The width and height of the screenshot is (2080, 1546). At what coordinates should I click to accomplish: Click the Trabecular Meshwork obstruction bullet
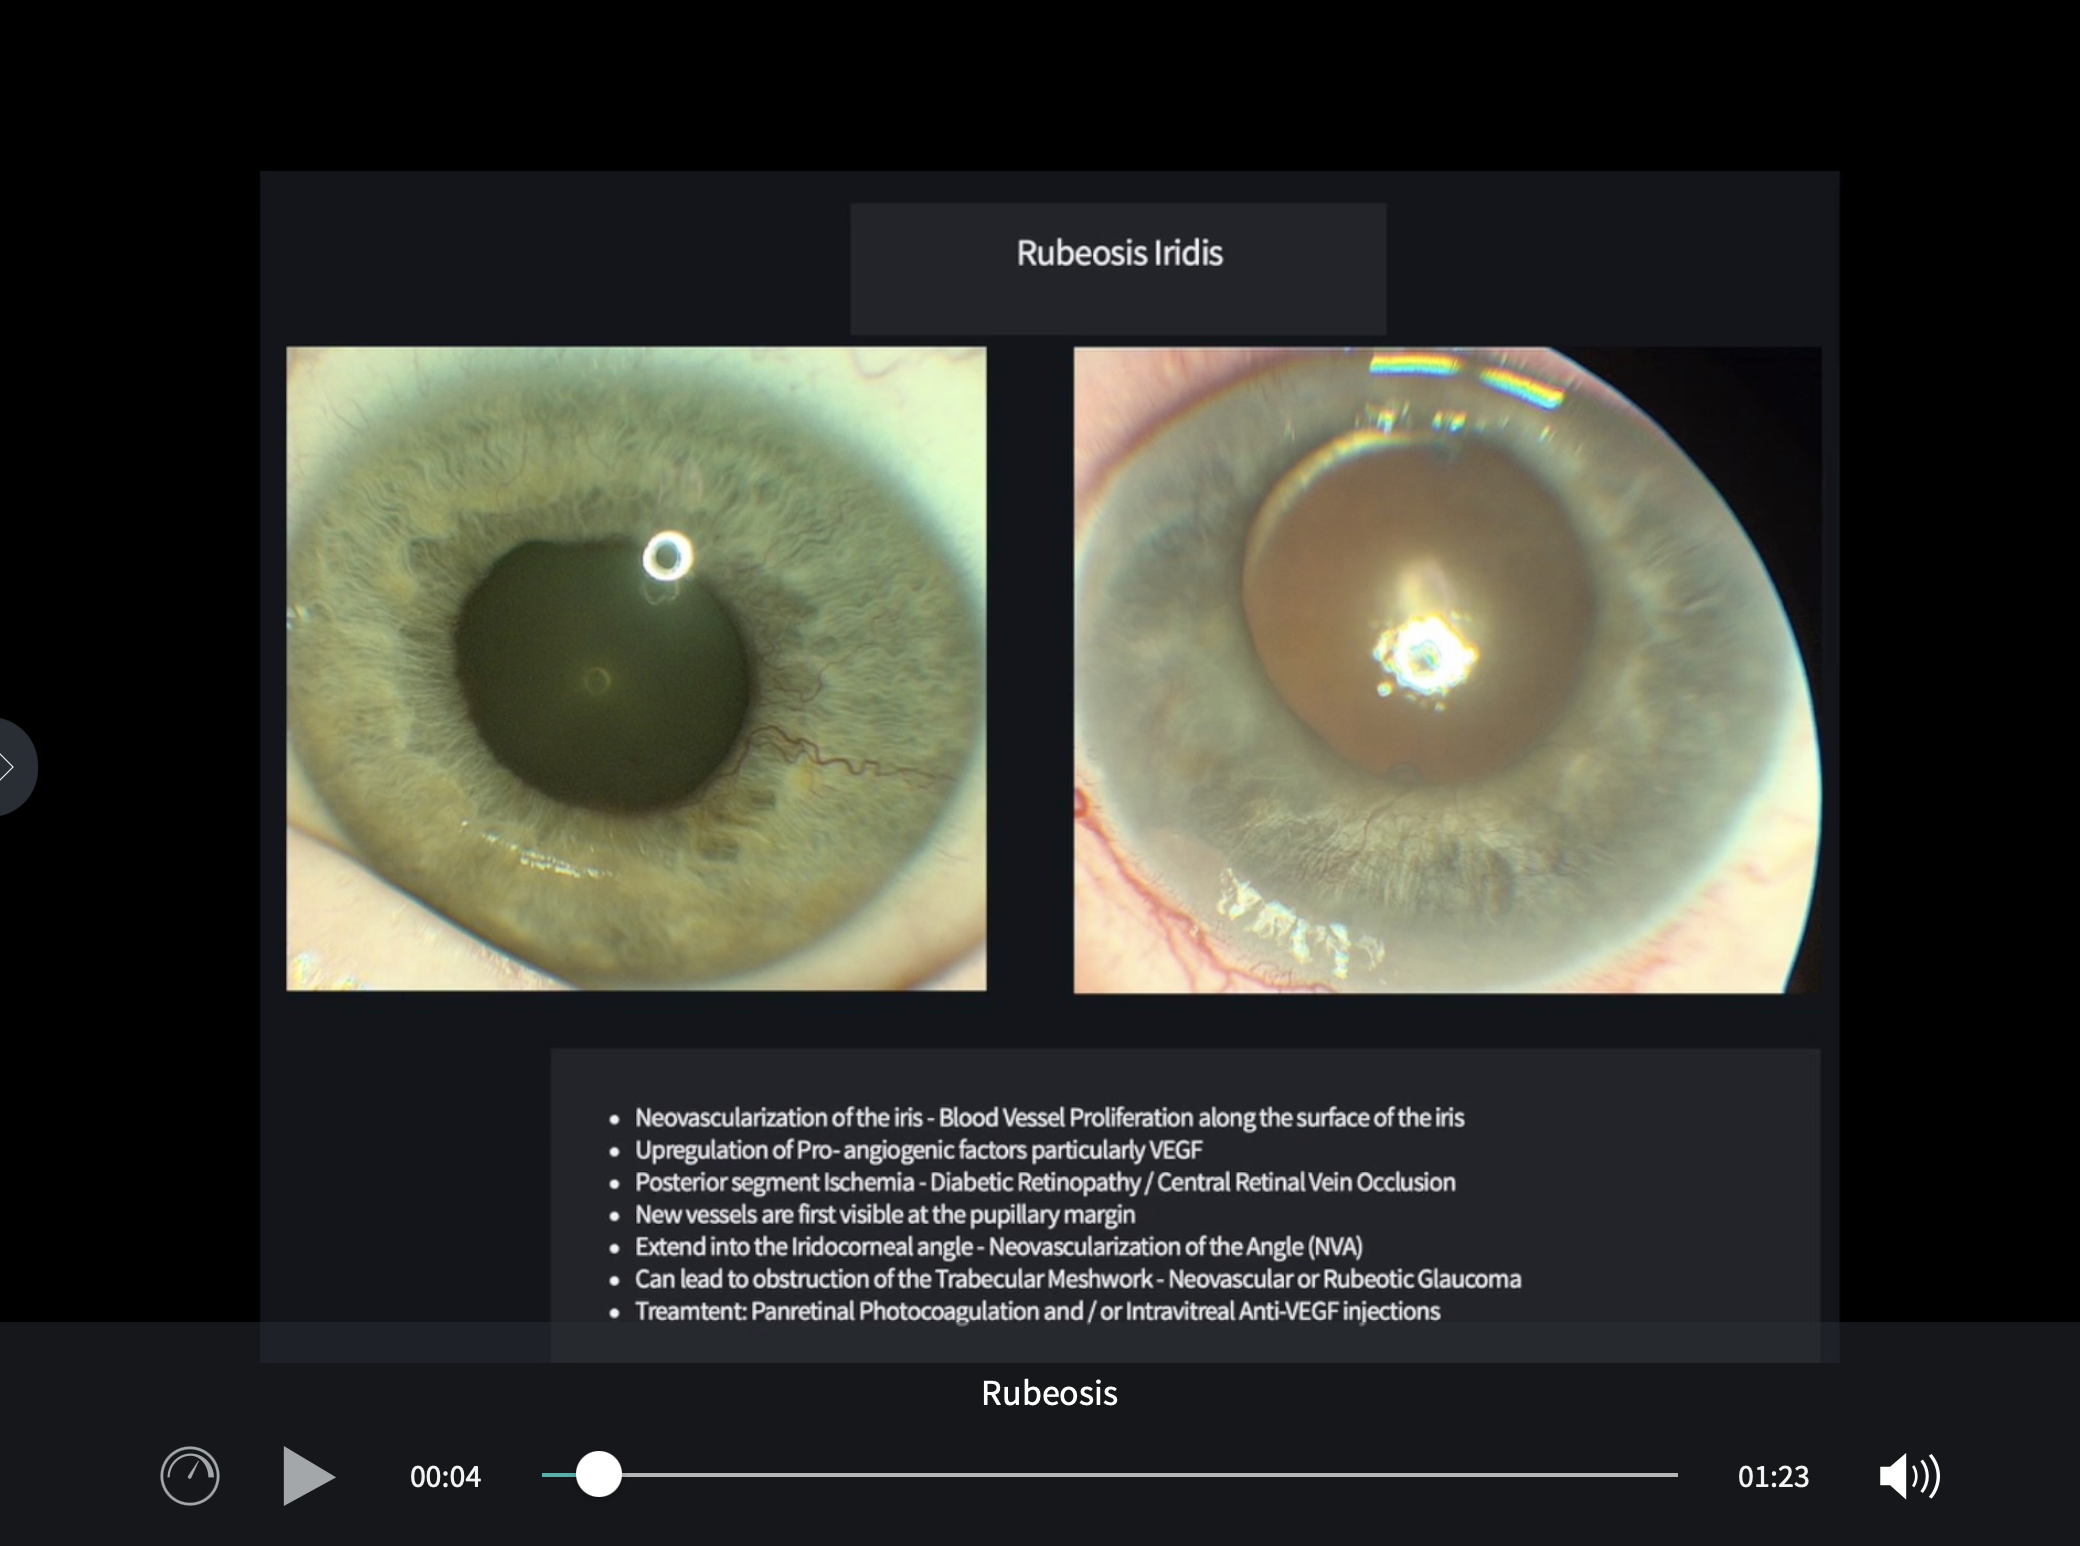(x=1077, y=1279)
